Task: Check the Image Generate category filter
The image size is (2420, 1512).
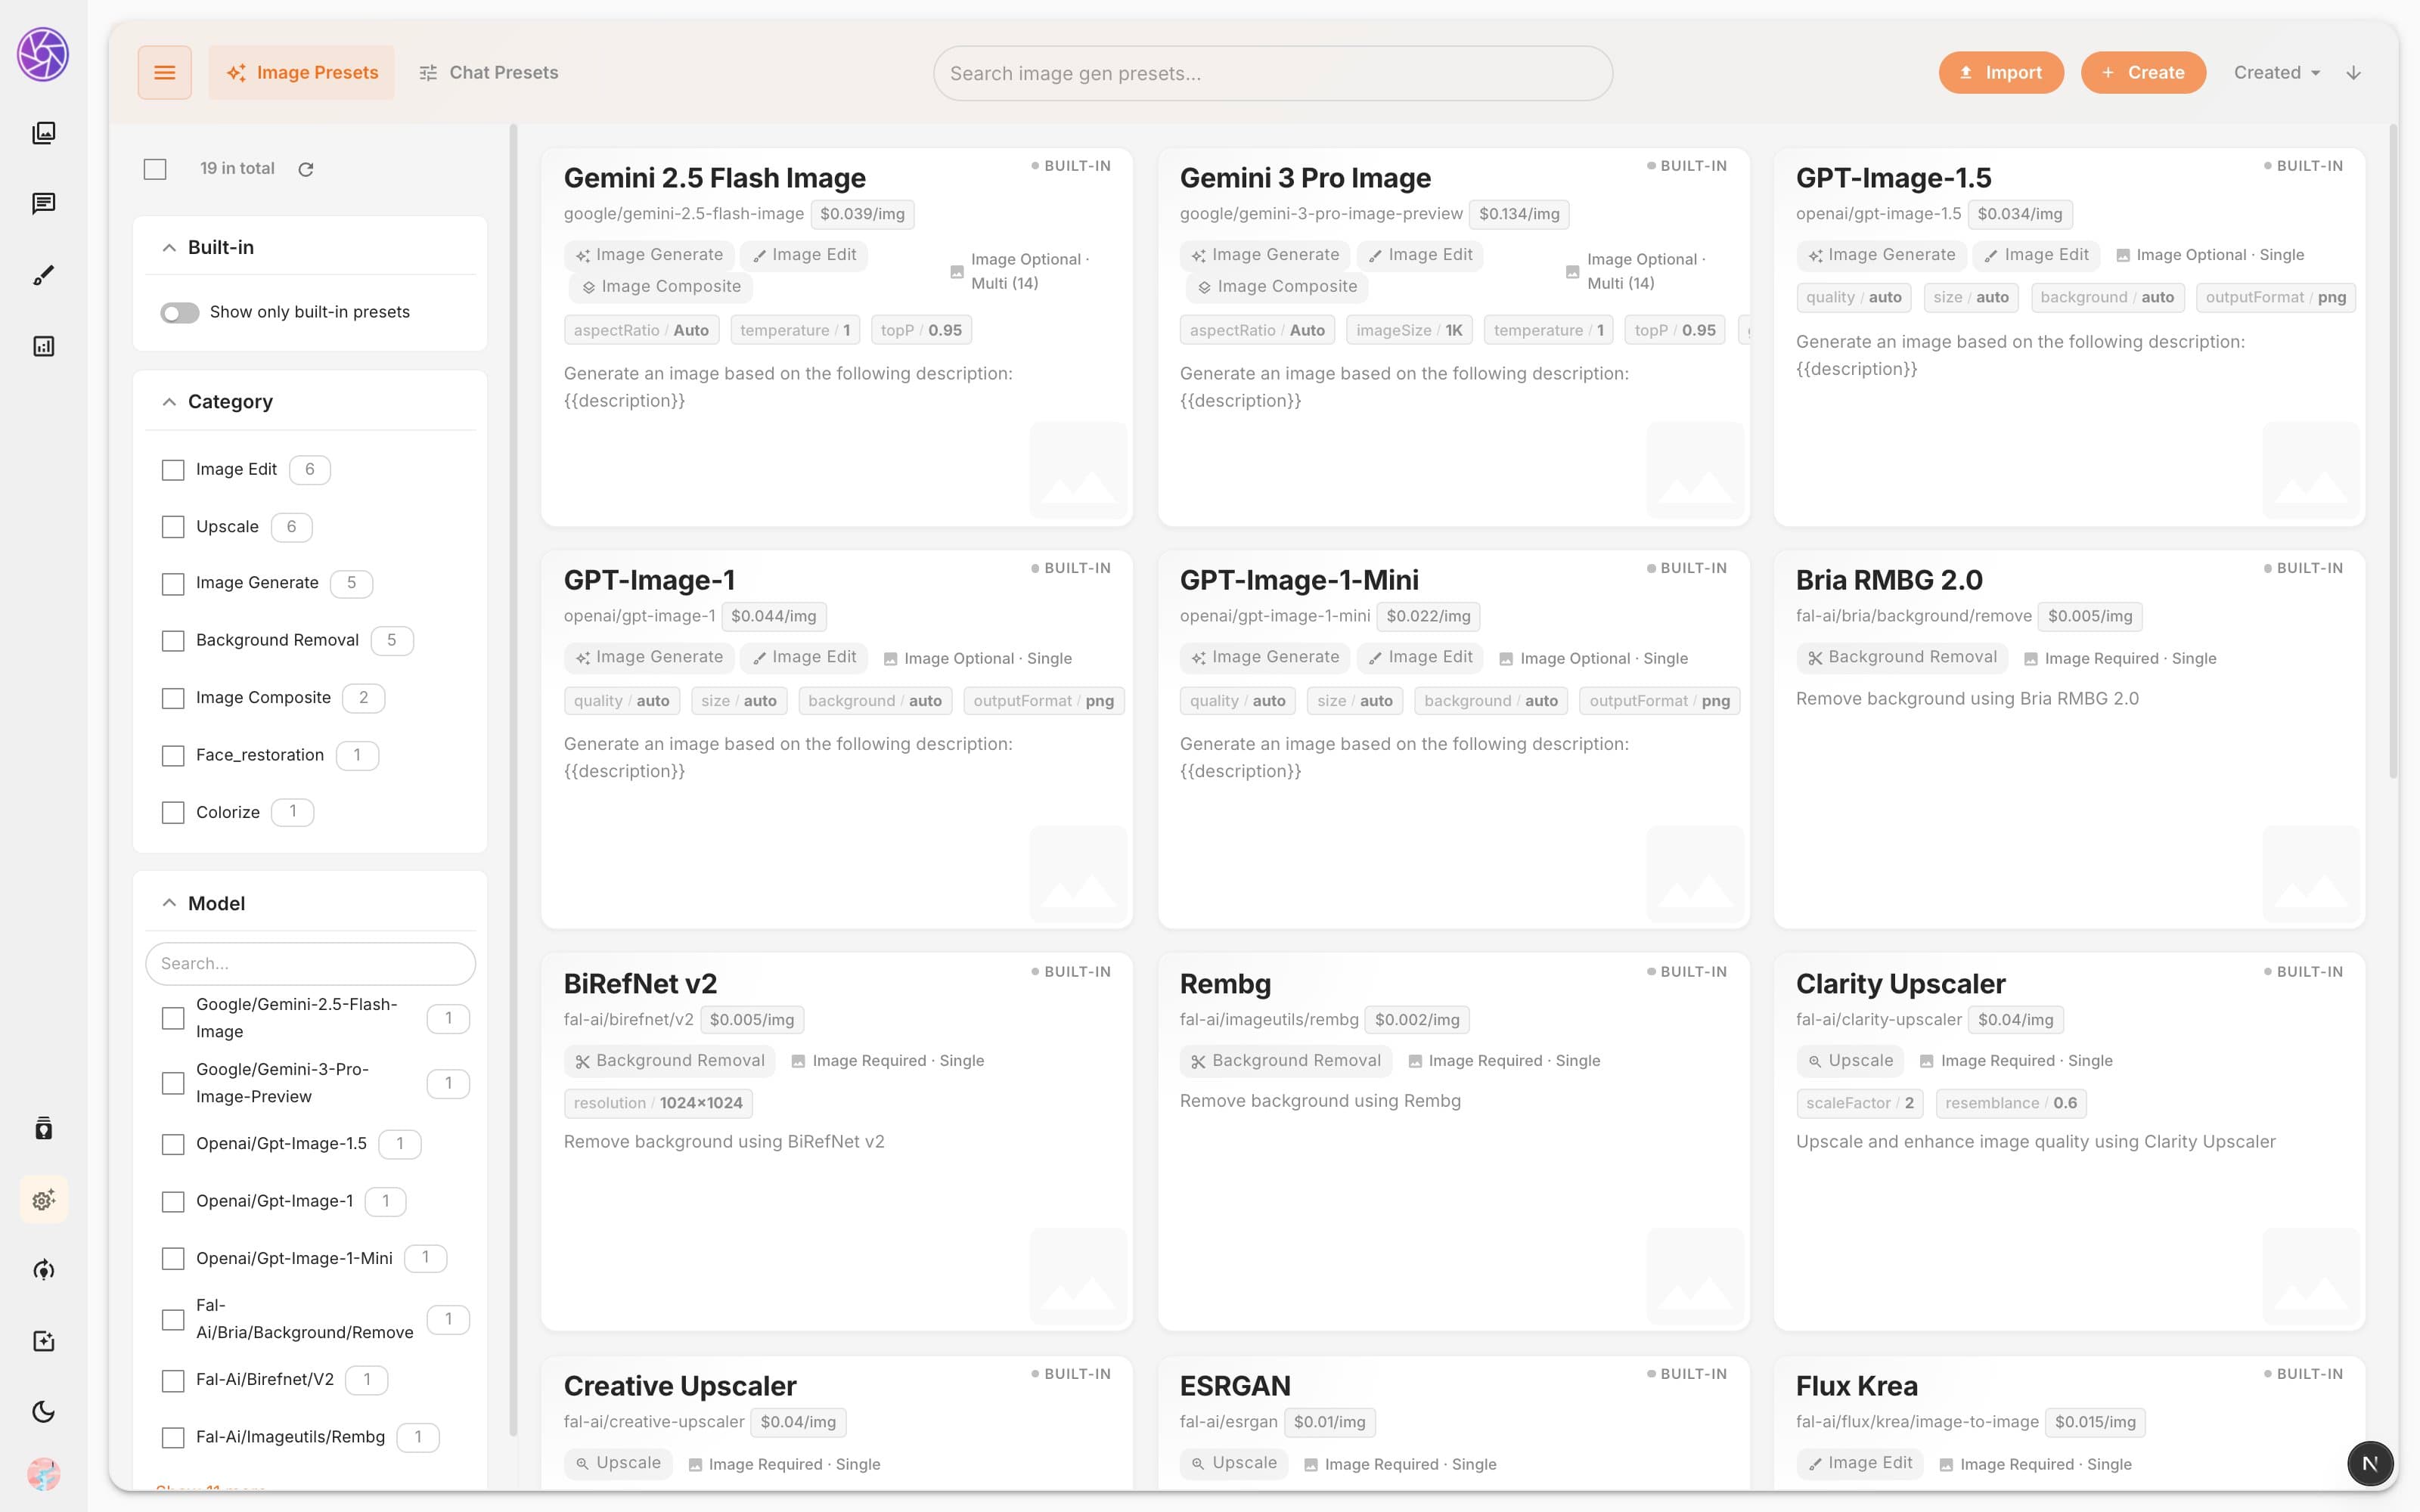Action: 173,584
